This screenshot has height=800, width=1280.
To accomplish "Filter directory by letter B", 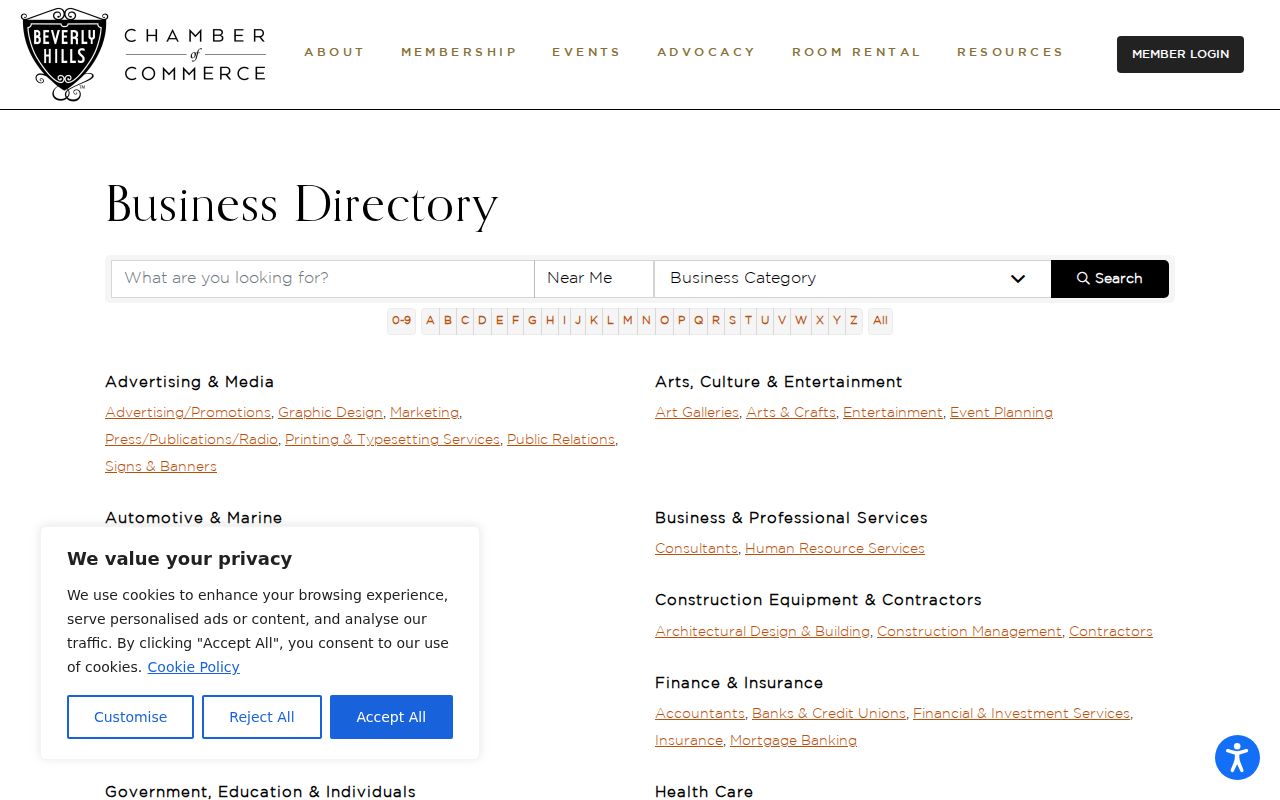I will click(448, 321).
